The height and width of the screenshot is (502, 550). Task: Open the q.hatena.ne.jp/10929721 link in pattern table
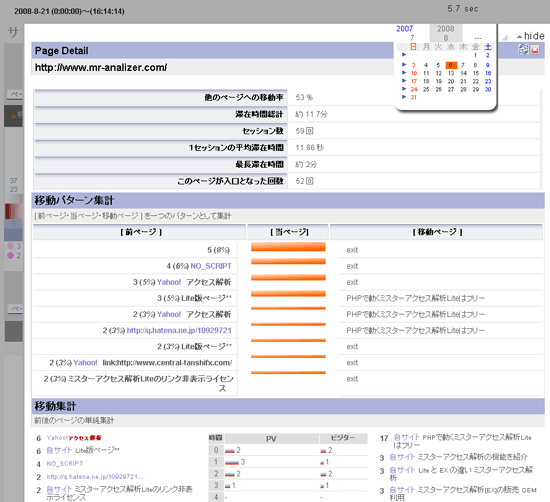point(179,330)
